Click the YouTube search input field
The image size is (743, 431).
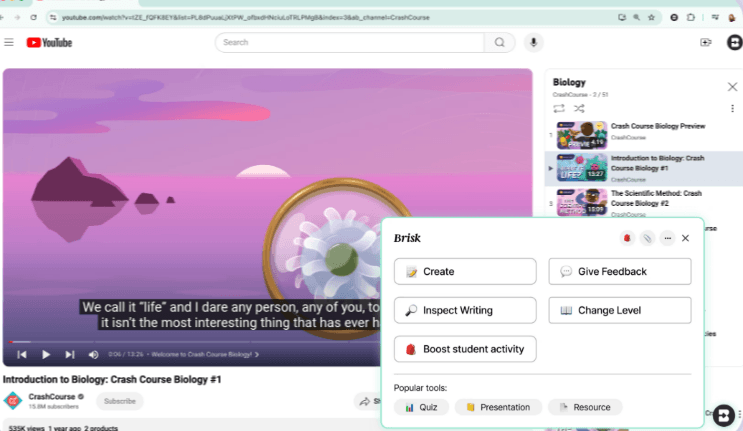(x=350, y=43)
